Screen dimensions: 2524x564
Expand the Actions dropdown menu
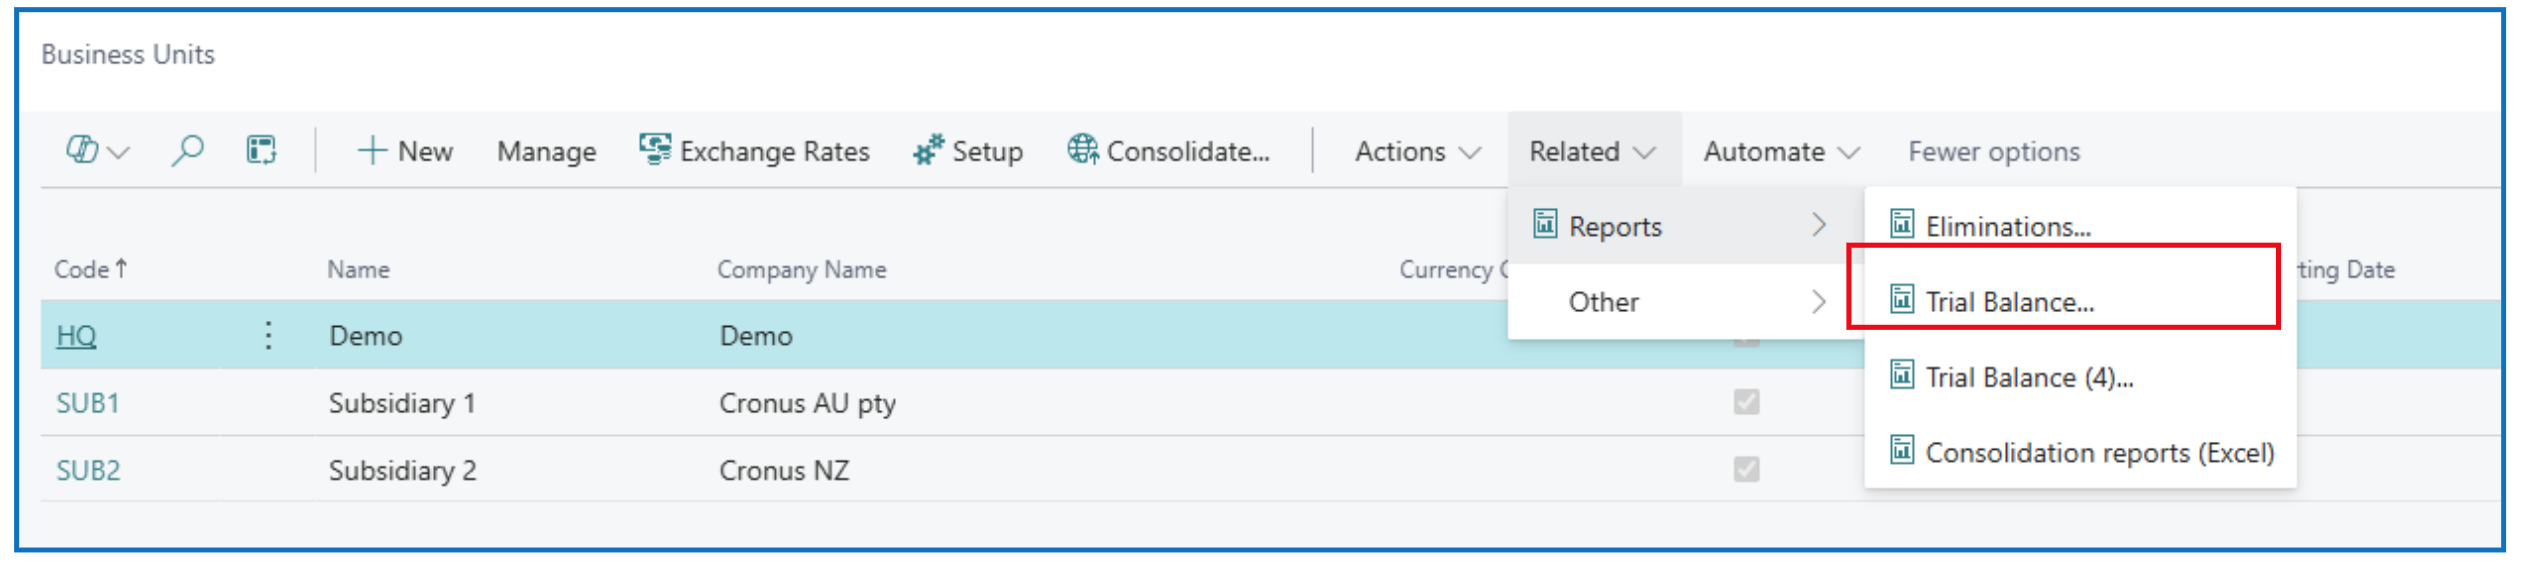[x=1416, y=151]
